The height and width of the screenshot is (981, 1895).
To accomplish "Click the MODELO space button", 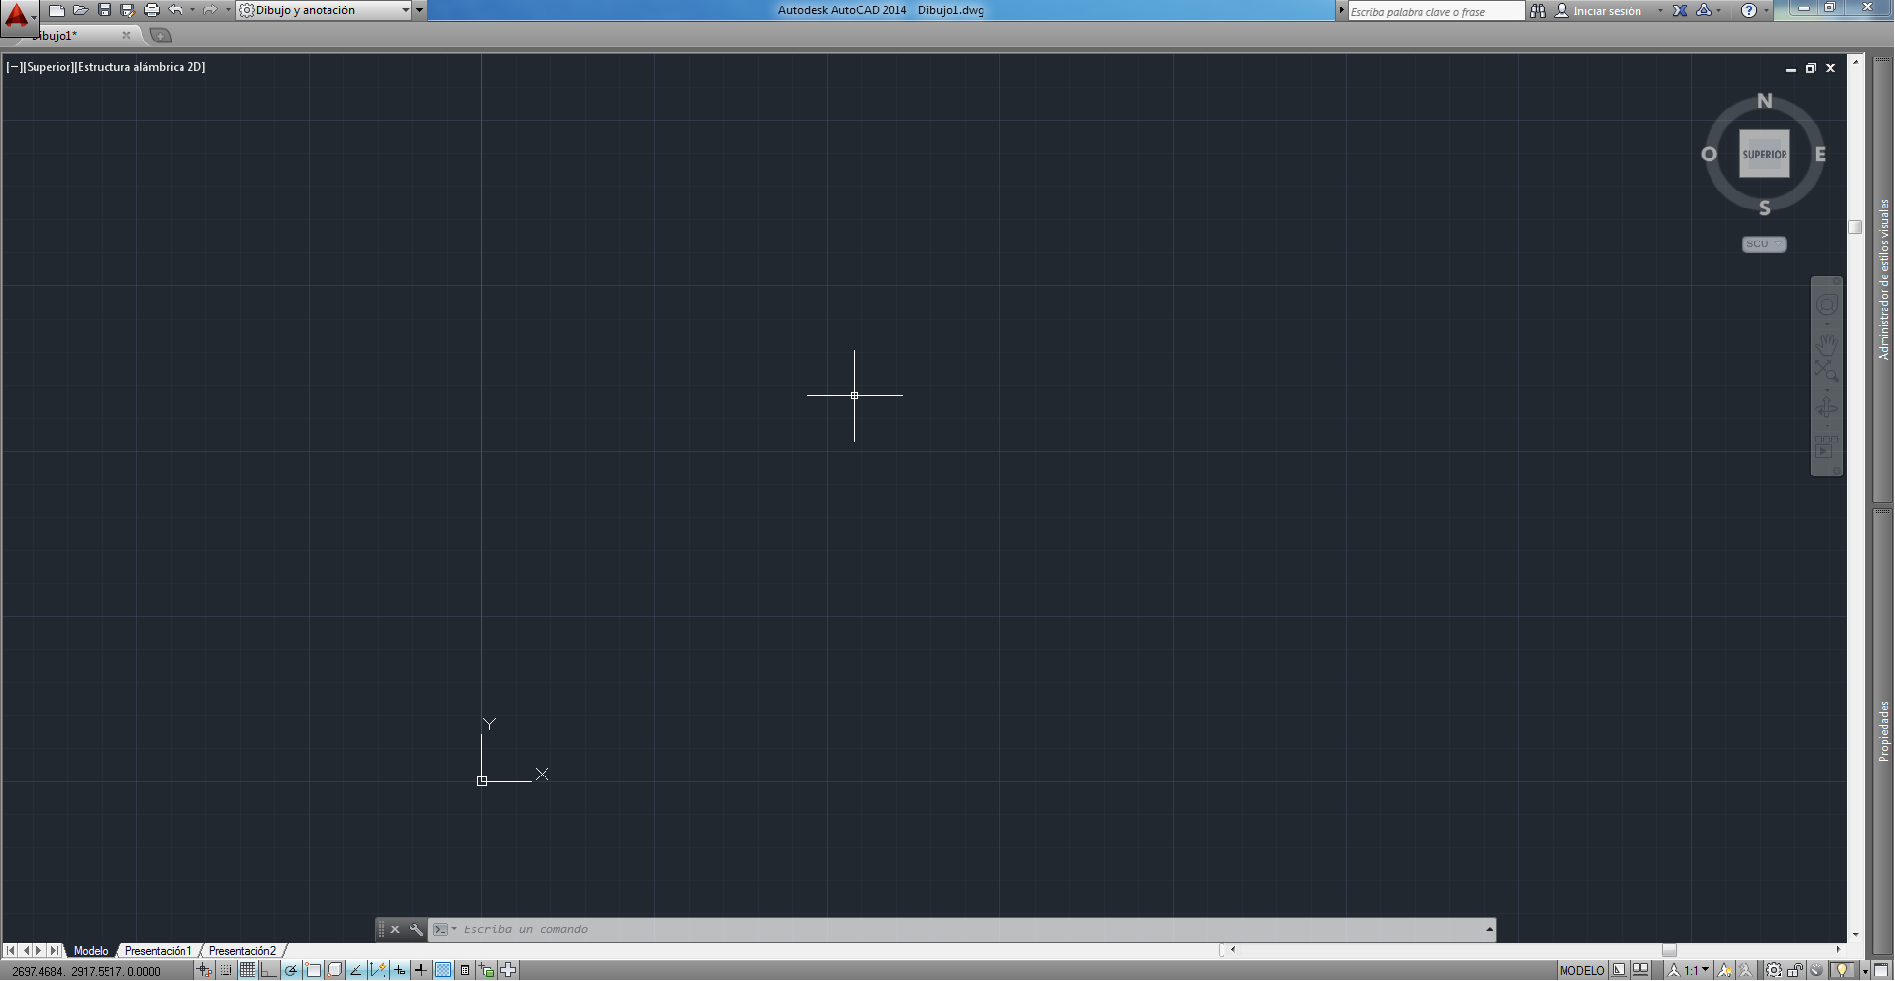I will click(1582, 970).
